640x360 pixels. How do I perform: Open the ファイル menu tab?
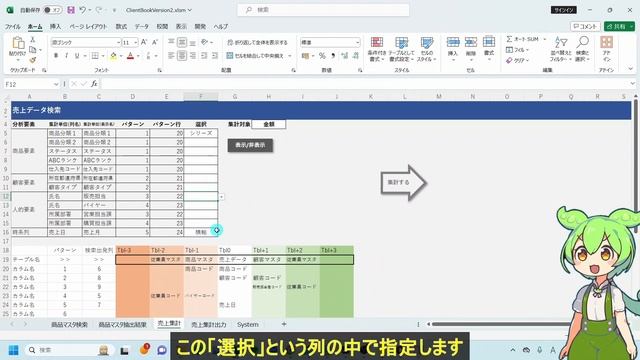[x=13, y=27]
